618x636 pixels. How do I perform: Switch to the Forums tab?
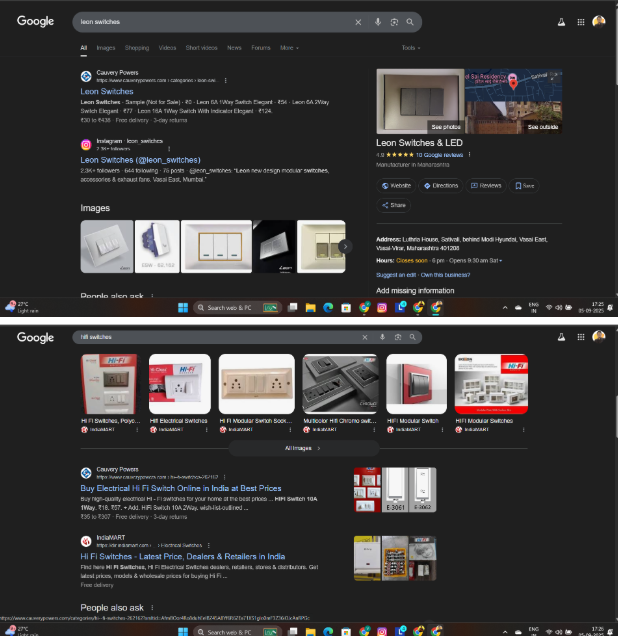(x=260, y=48)
